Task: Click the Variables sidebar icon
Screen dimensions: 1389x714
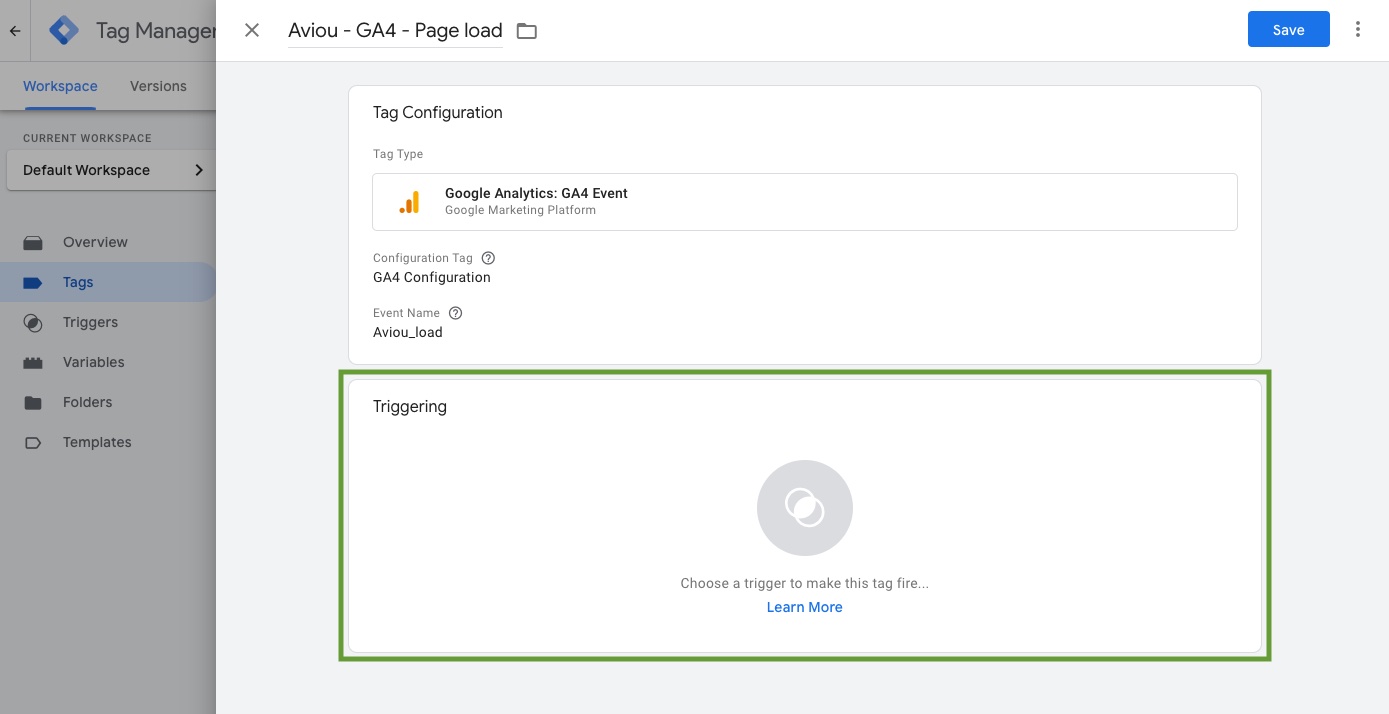Action: [33, 363]
